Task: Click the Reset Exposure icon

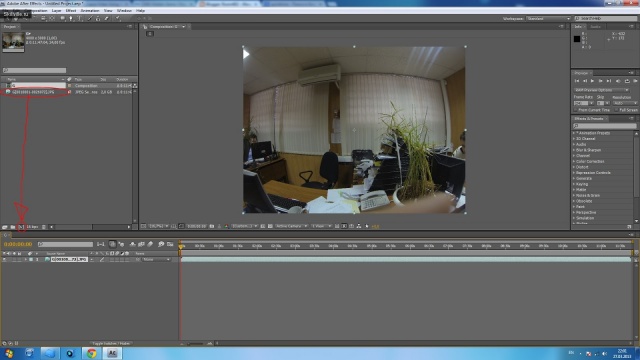Action: click(367, 226)
